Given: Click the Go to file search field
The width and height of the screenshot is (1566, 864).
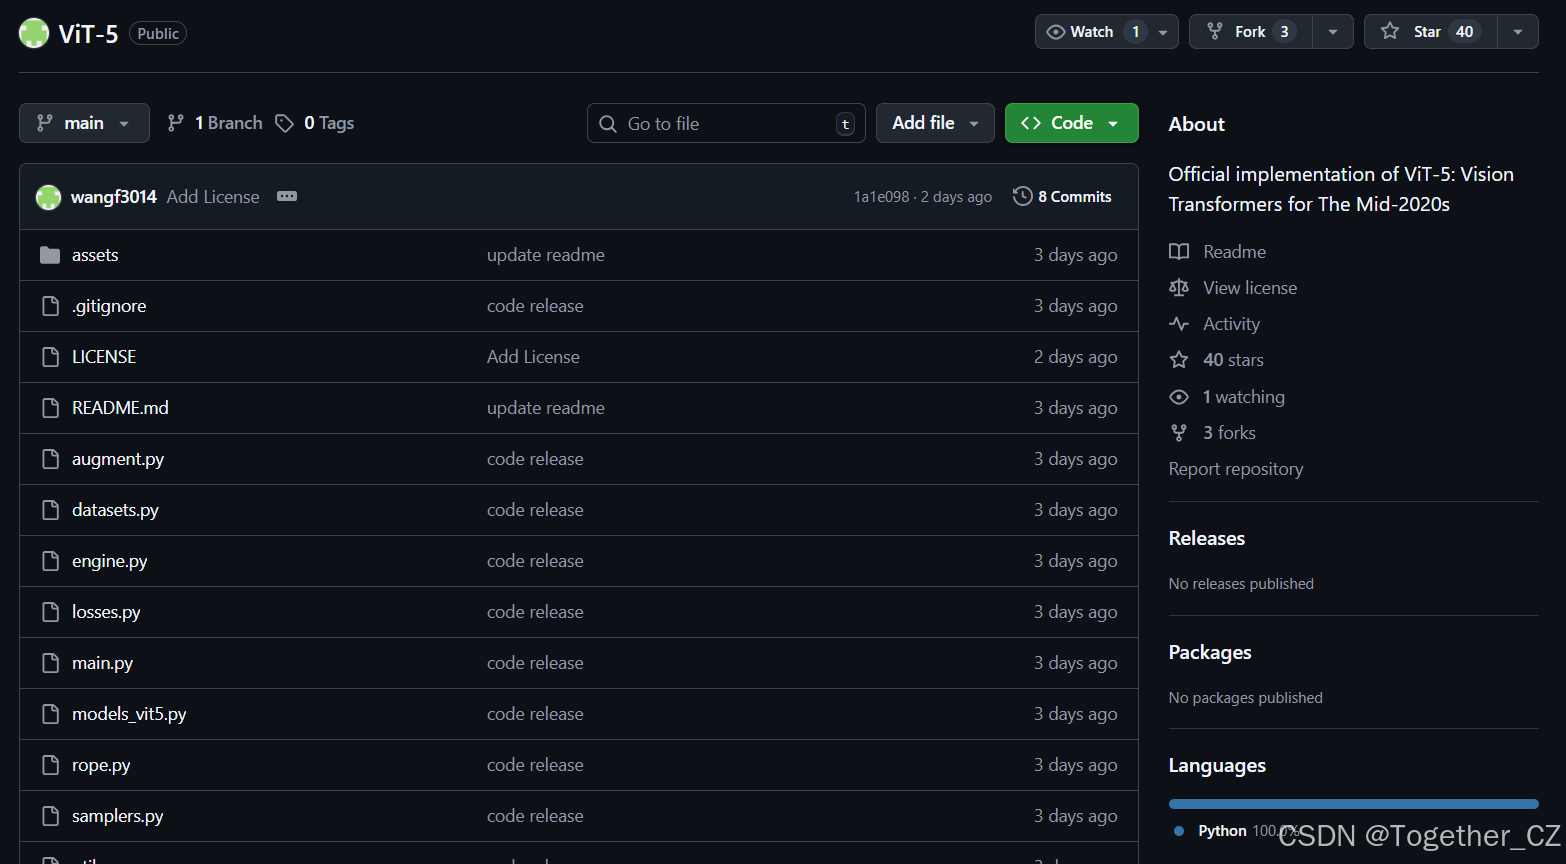Looking at the screenshot, I should point(727,123).
